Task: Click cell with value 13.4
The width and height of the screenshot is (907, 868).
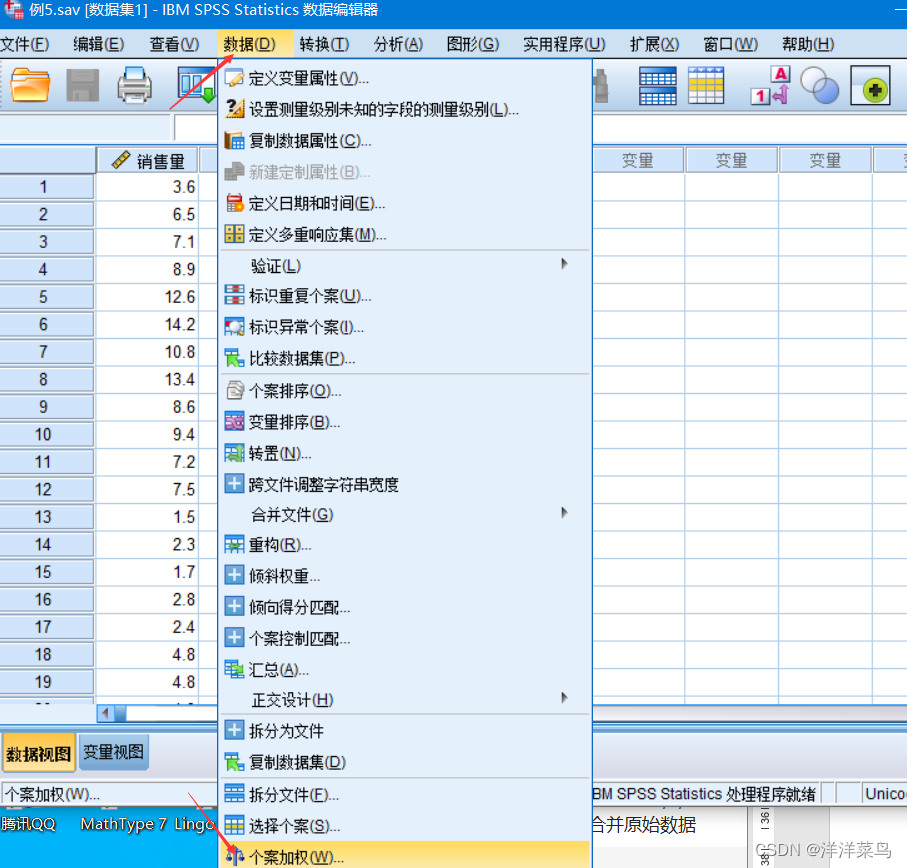Action: (148, 379)
